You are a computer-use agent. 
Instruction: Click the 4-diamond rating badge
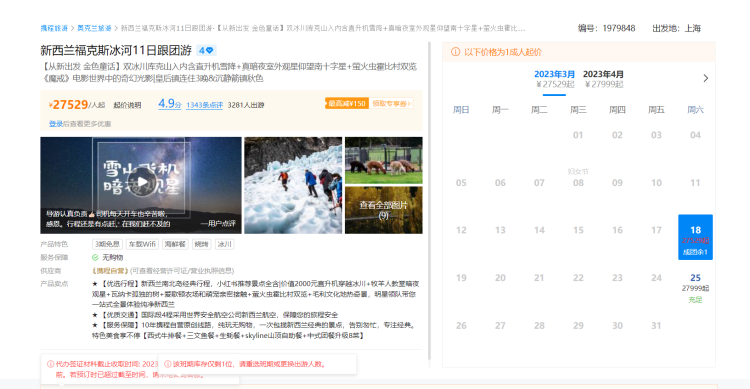click(x=206, y=50)
